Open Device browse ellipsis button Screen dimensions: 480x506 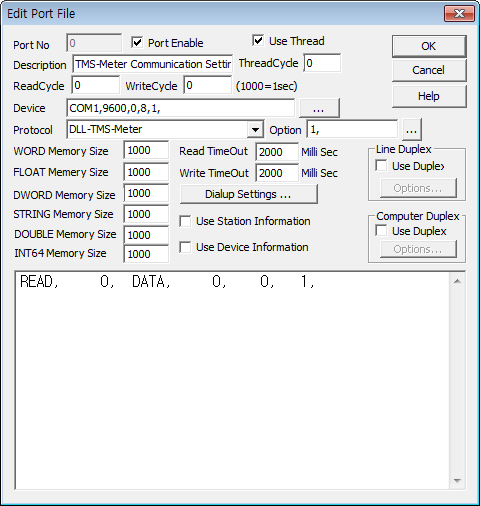[319, 108]
